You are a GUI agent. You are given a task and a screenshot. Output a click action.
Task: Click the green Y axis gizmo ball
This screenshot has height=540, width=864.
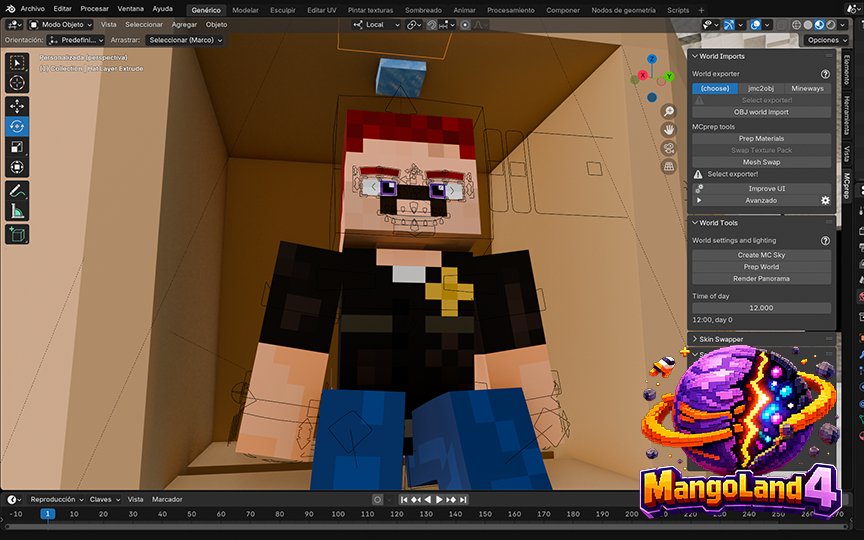point(669,76)
